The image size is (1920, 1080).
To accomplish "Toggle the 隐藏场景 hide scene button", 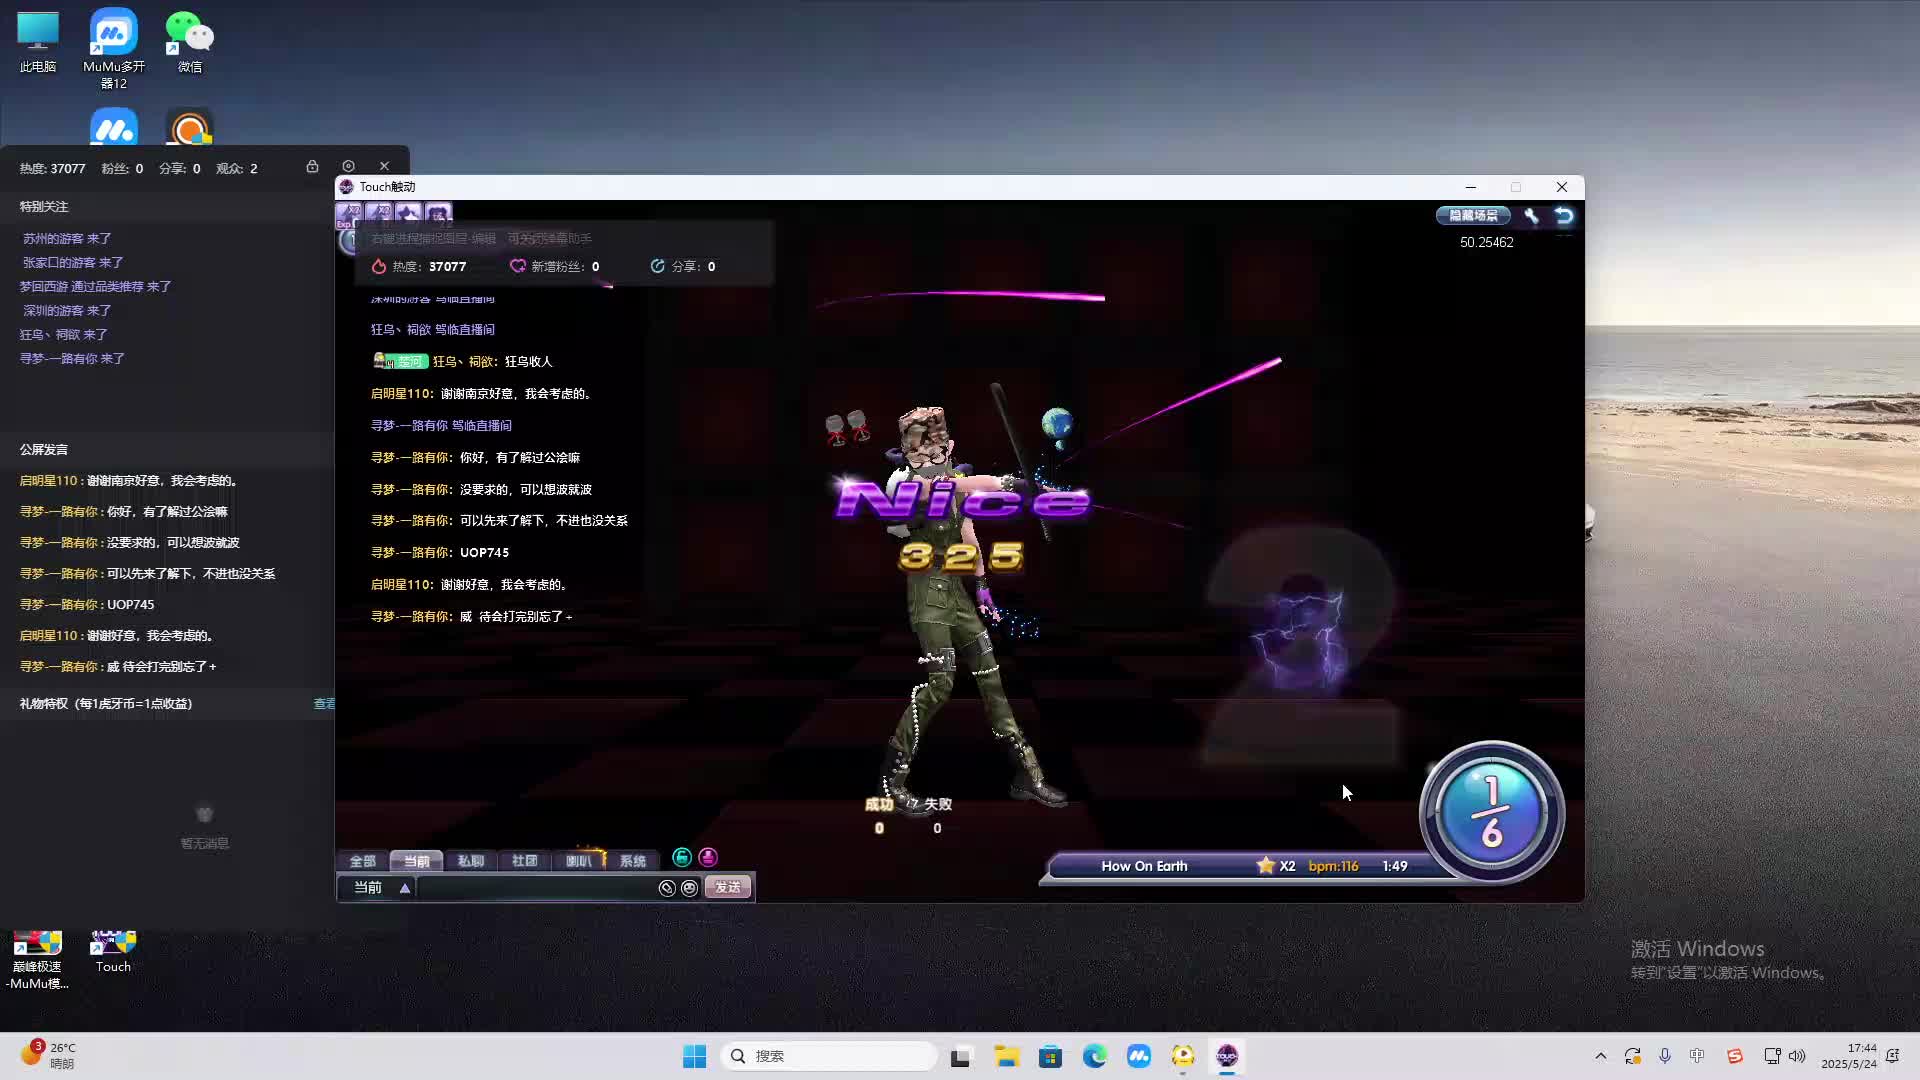I will click(1473, 216).
